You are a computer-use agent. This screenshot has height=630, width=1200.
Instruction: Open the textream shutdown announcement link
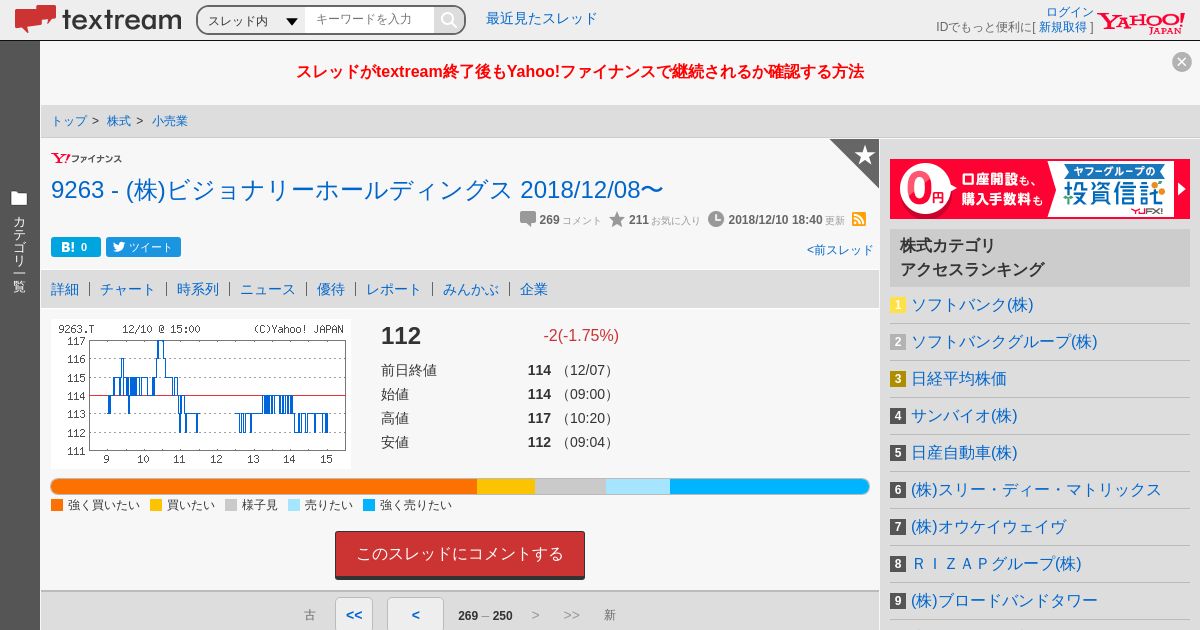(580, 72)
